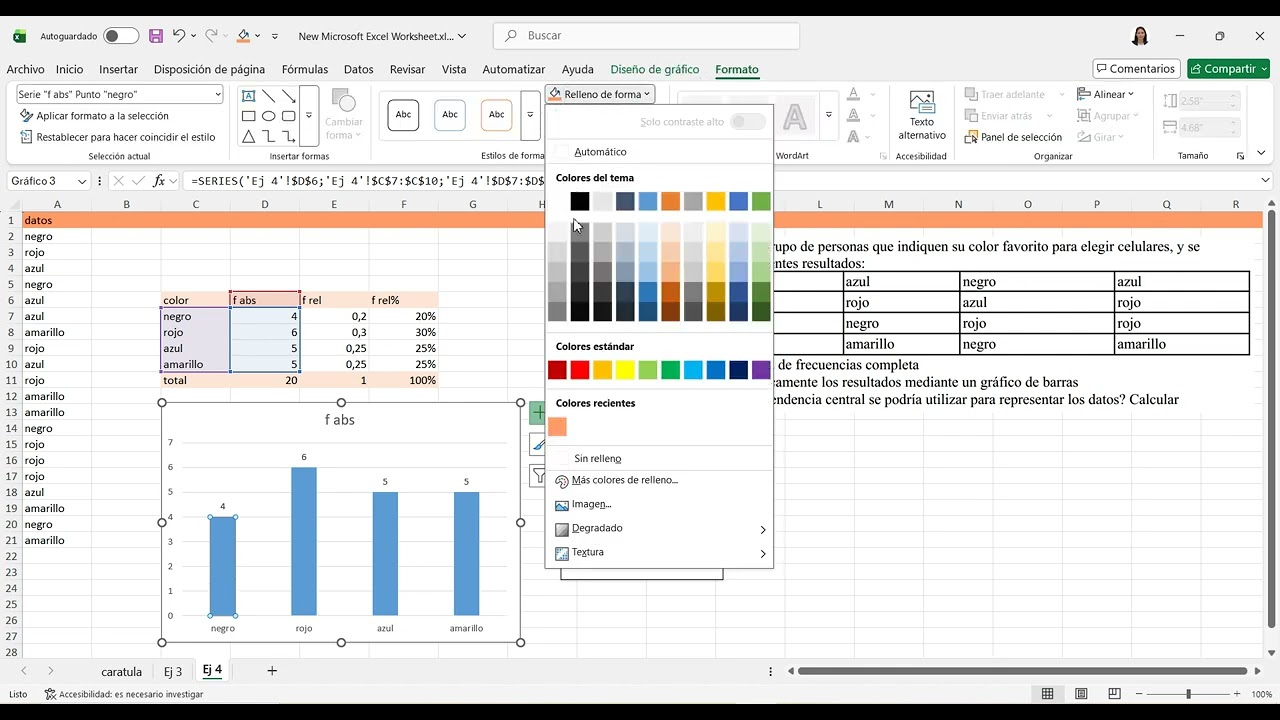This screenshot has width=1280, height=720.
Task: Insert a text box shape
Action: coord(248,96)
